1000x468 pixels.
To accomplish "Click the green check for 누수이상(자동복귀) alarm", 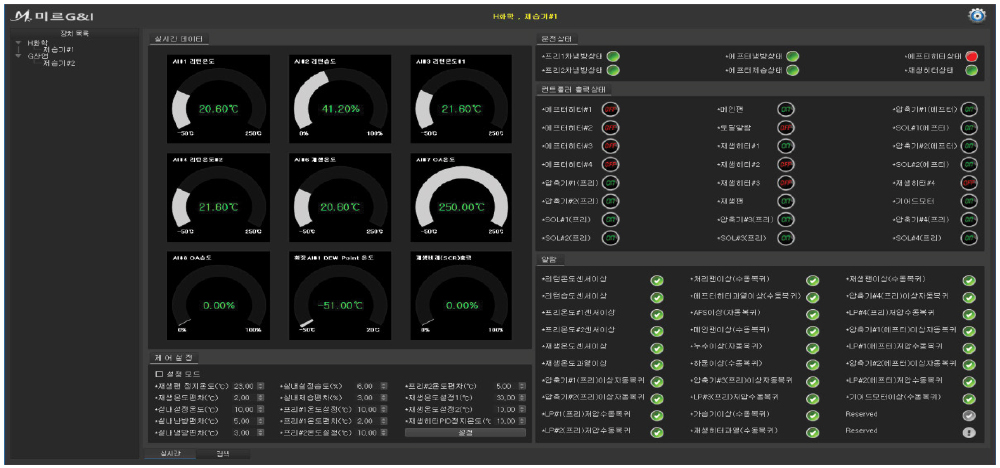I will pos(812,348).
